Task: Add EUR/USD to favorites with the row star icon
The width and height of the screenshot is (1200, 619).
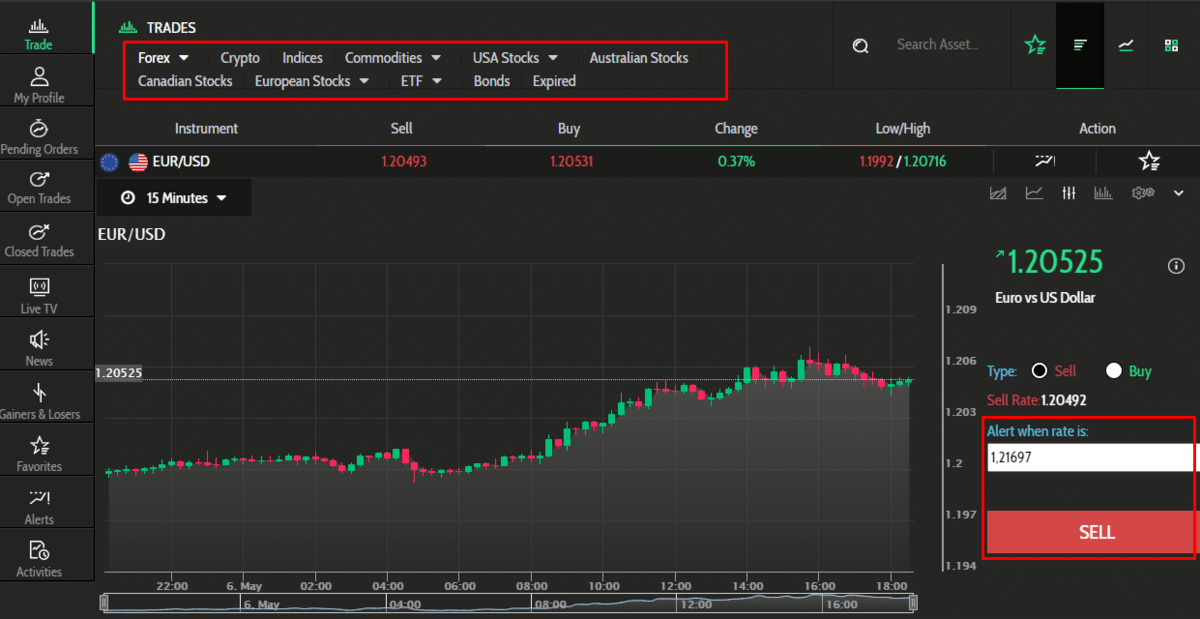Action: [x=1149, y=161]
